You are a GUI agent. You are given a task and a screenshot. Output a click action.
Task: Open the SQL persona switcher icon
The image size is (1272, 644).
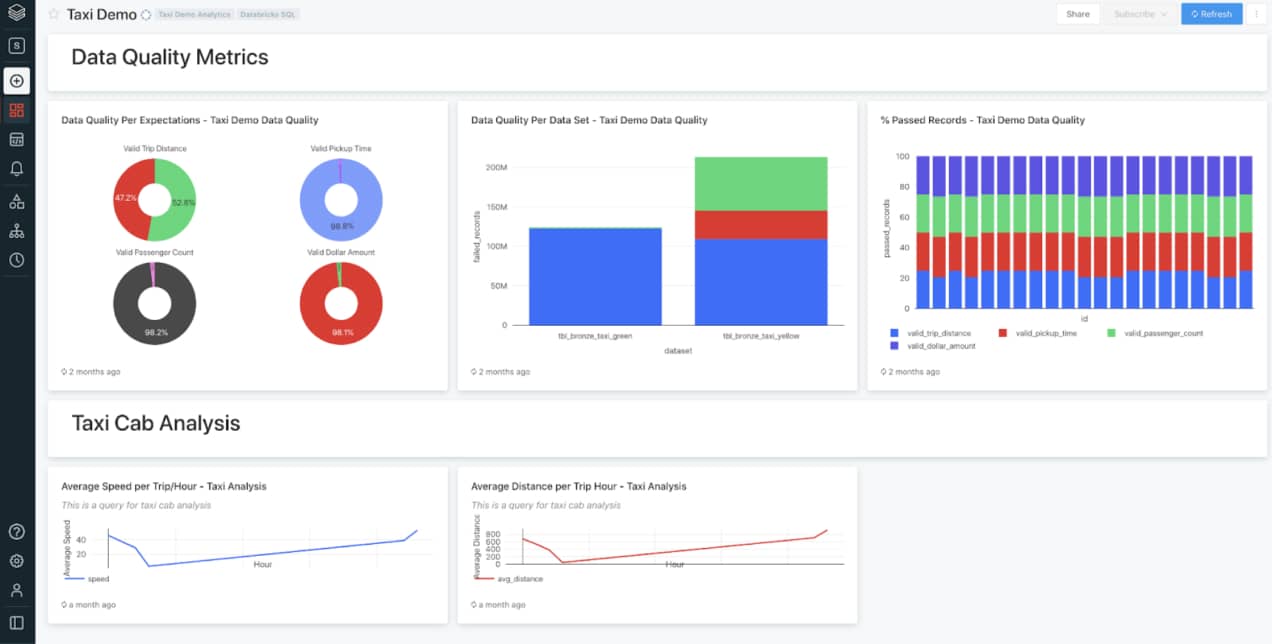(16, 46)
